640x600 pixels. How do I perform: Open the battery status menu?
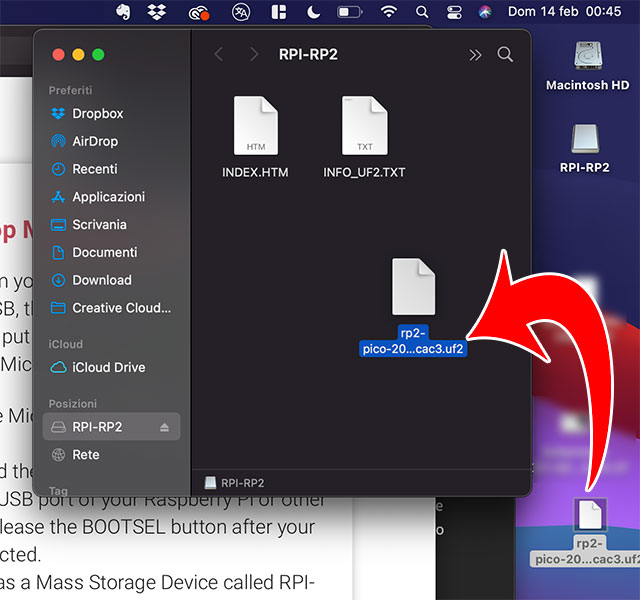pos(349,12)
